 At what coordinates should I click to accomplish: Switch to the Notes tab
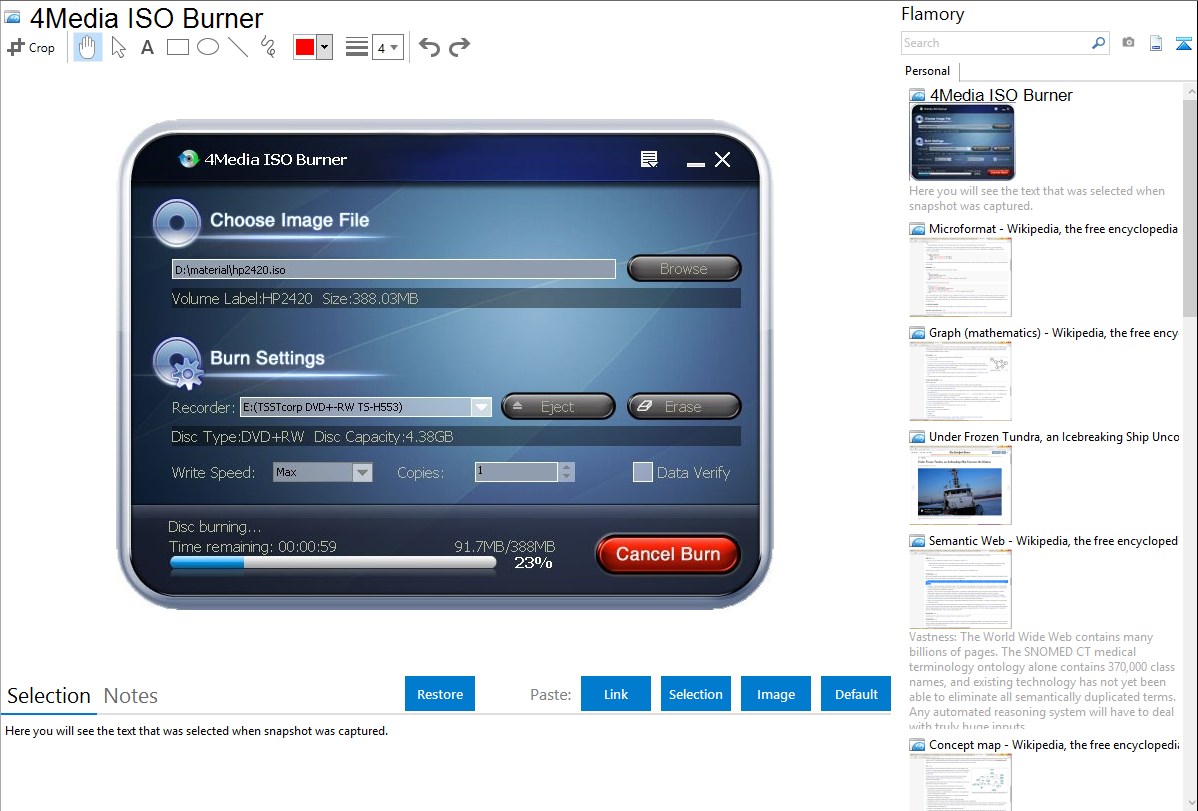(131, 696)
